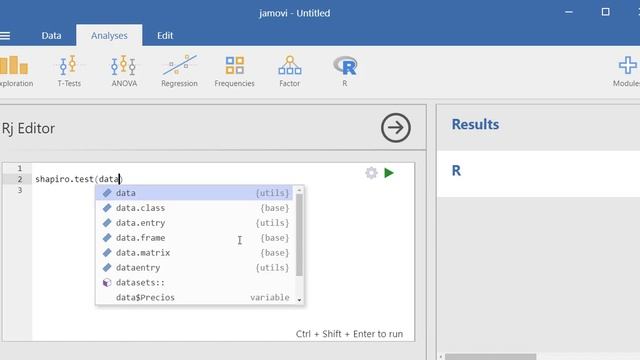Open Rj Editor settings gear
The height and width of the screenshot is (360, 640).
371,173
